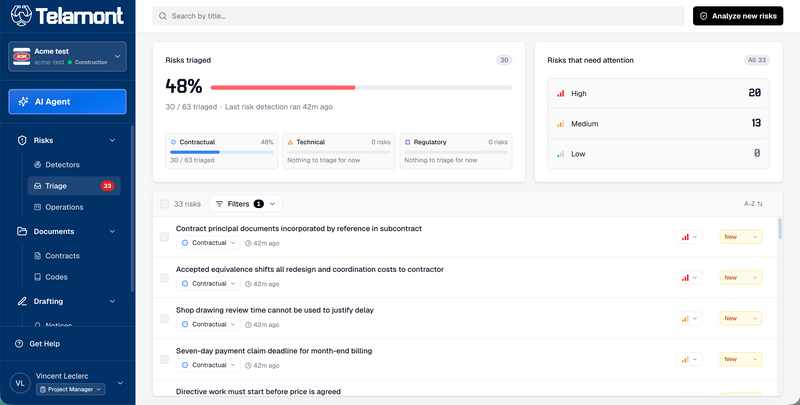
Task: Click the red 33 badge on Triage
Action: pyautogui.click(x=107, y=186)
